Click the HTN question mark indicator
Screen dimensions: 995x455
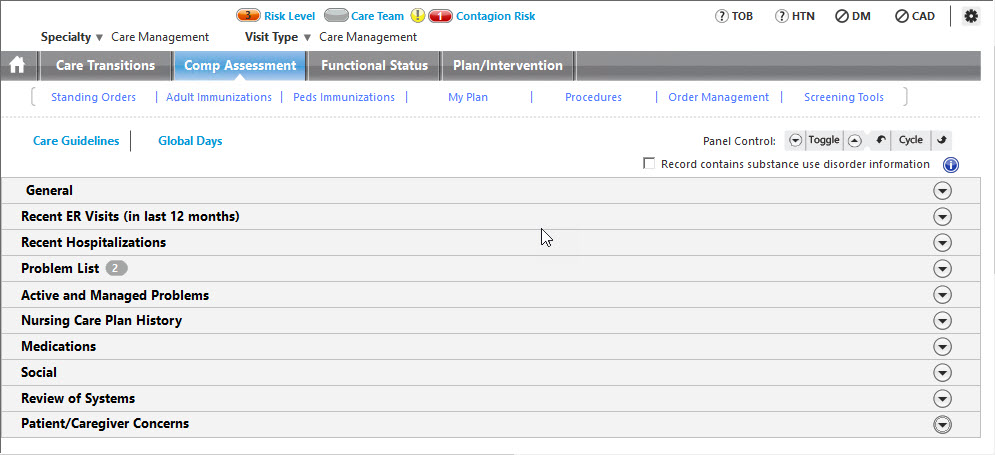tap(782, 16)
